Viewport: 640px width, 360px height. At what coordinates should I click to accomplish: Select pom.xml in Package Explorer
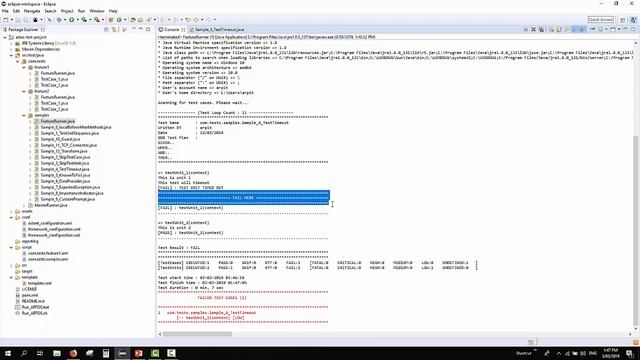pos(30,295)
